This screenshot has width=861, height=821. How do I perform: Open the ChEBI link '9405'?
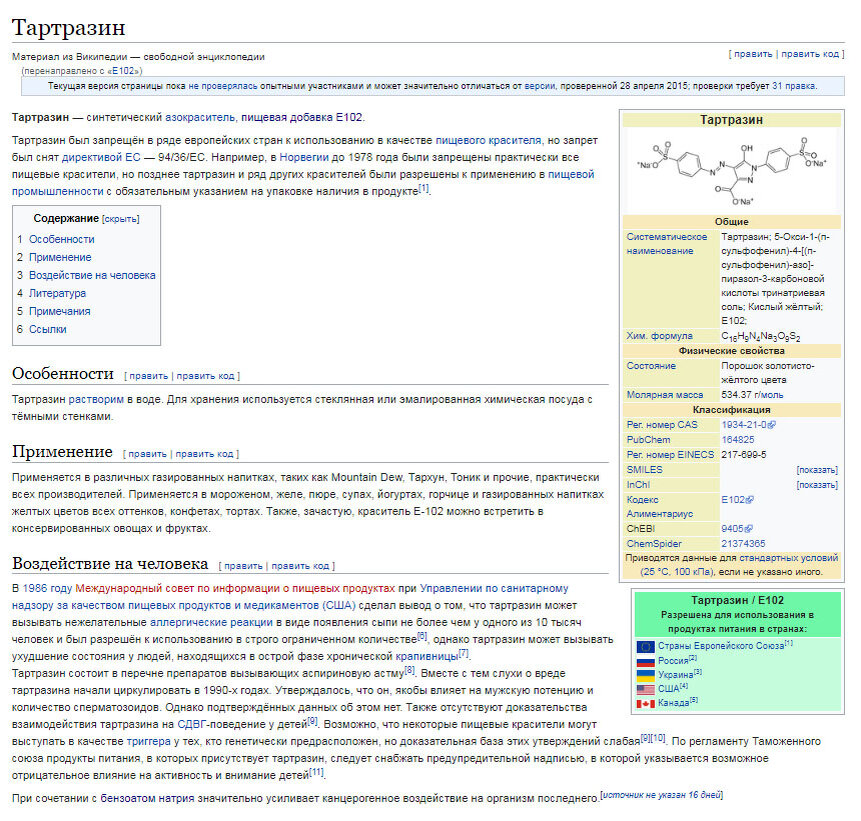[736, 529]
